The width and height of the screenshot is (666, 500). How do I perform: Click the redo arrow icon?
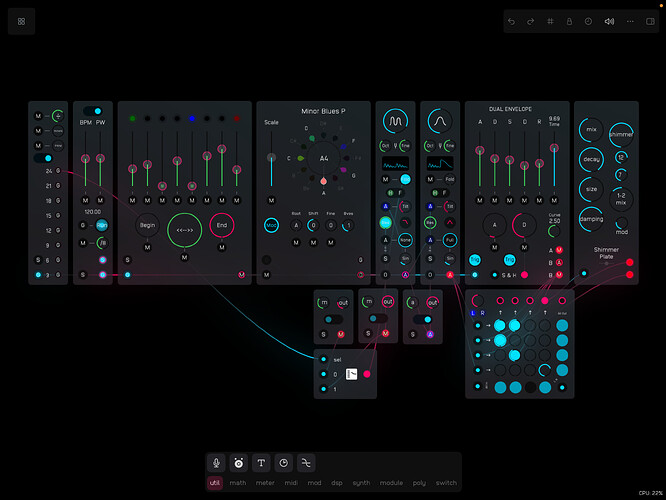(x=530, y=21)
